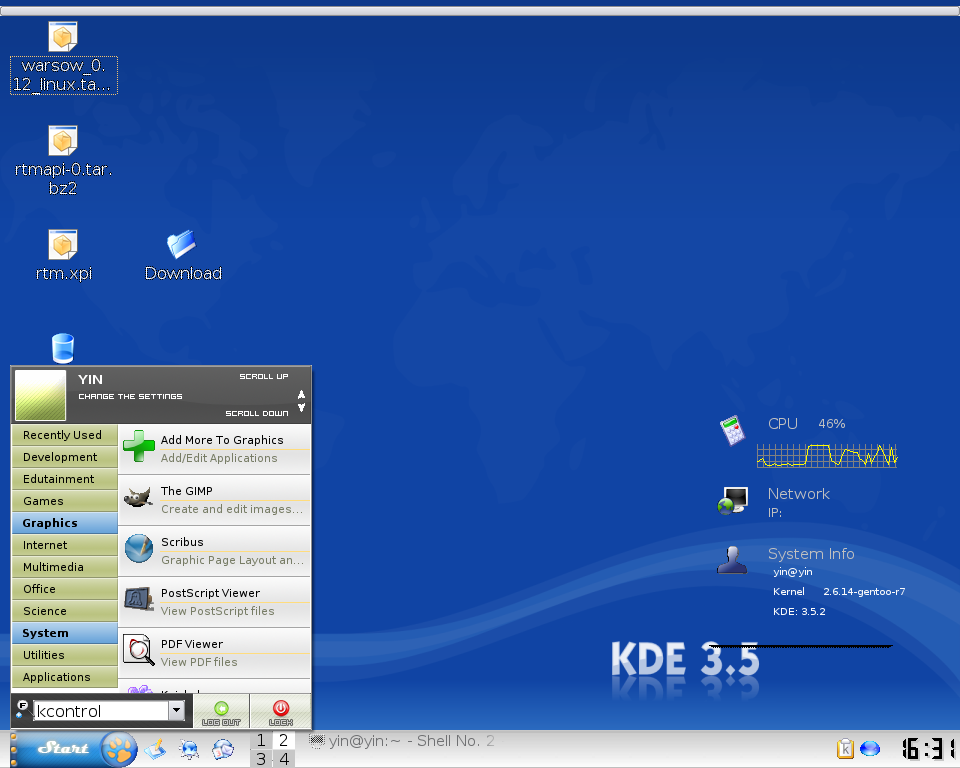Select the Internet category in the menu
Viewport: 960px width, 768px height.
(x=64, y=545)
